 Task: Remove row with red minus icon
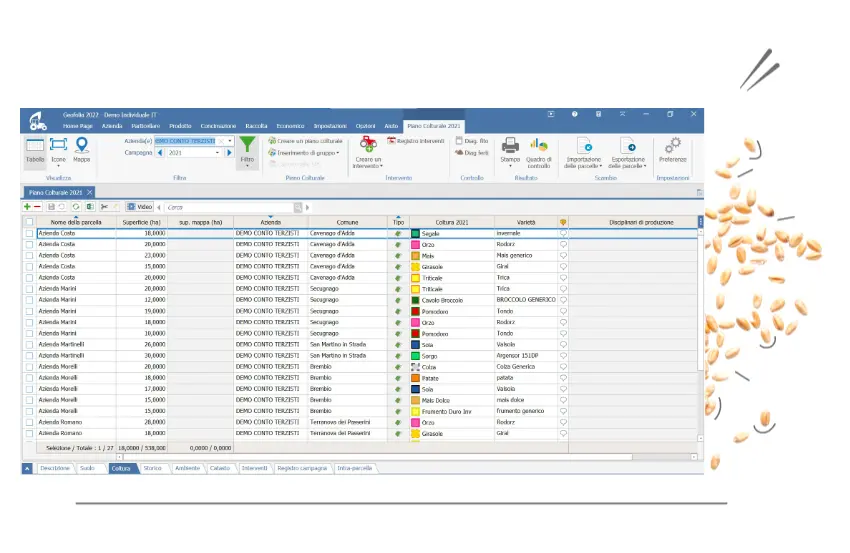pos(37,207)
